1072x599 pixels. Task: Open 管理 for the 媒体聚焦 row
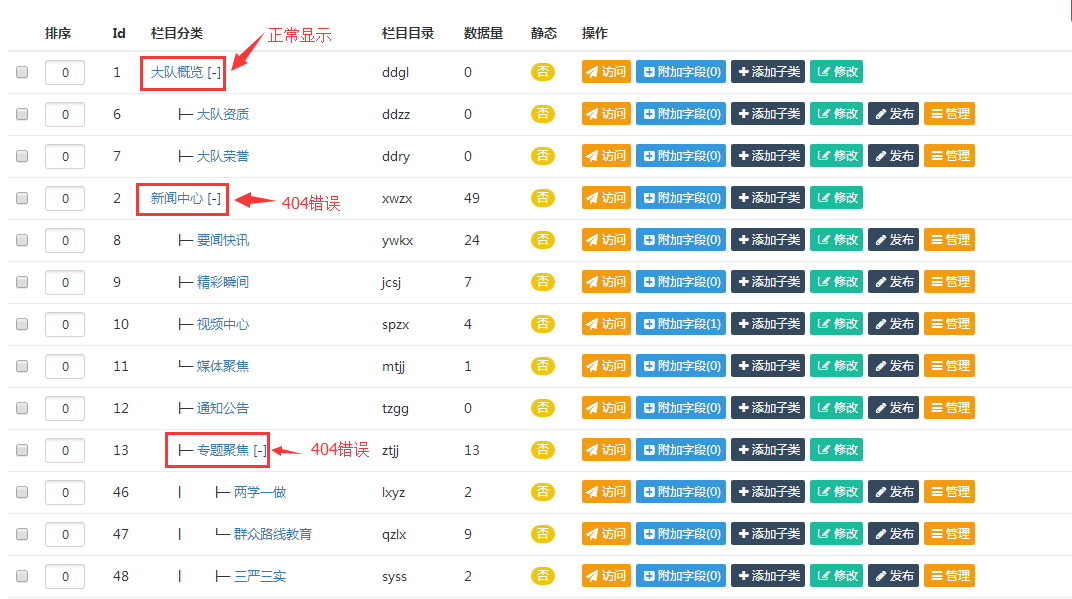click(x=949, y=366)
